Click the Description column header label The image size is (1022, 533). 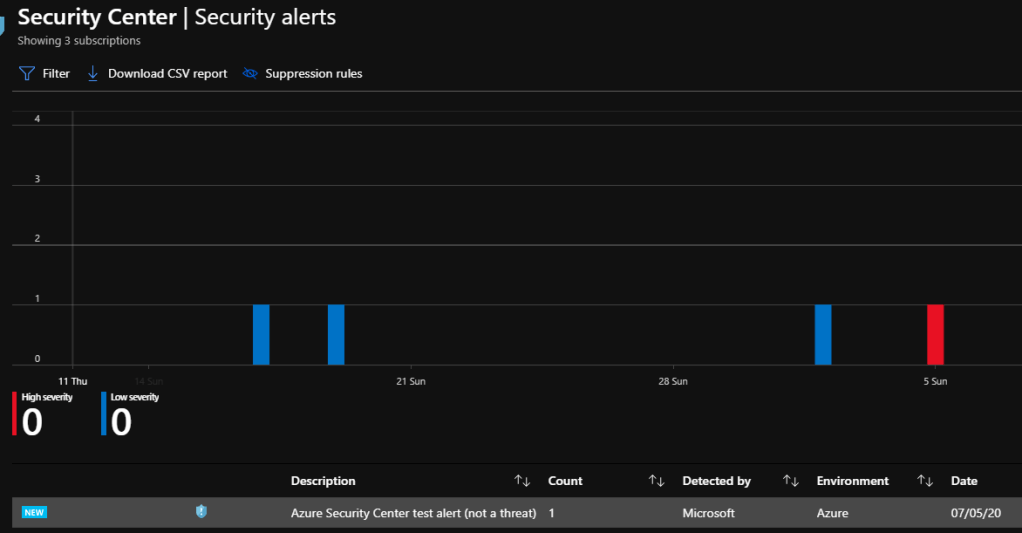coord(323,481)
